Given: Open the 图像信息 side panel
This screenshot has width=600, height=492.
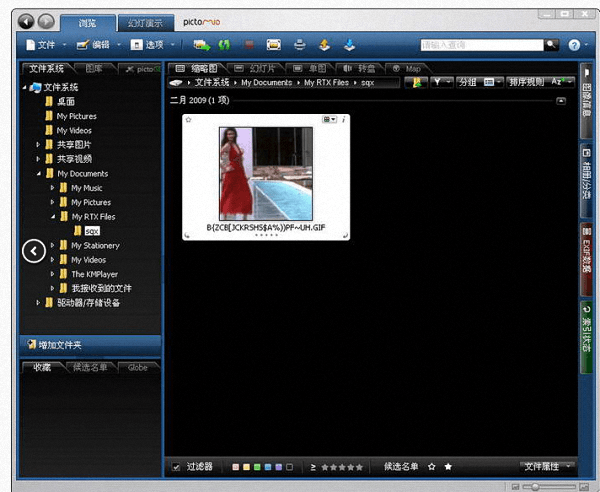Looking at the screenshot, I should pyautogui.click(x=586, y=101).
